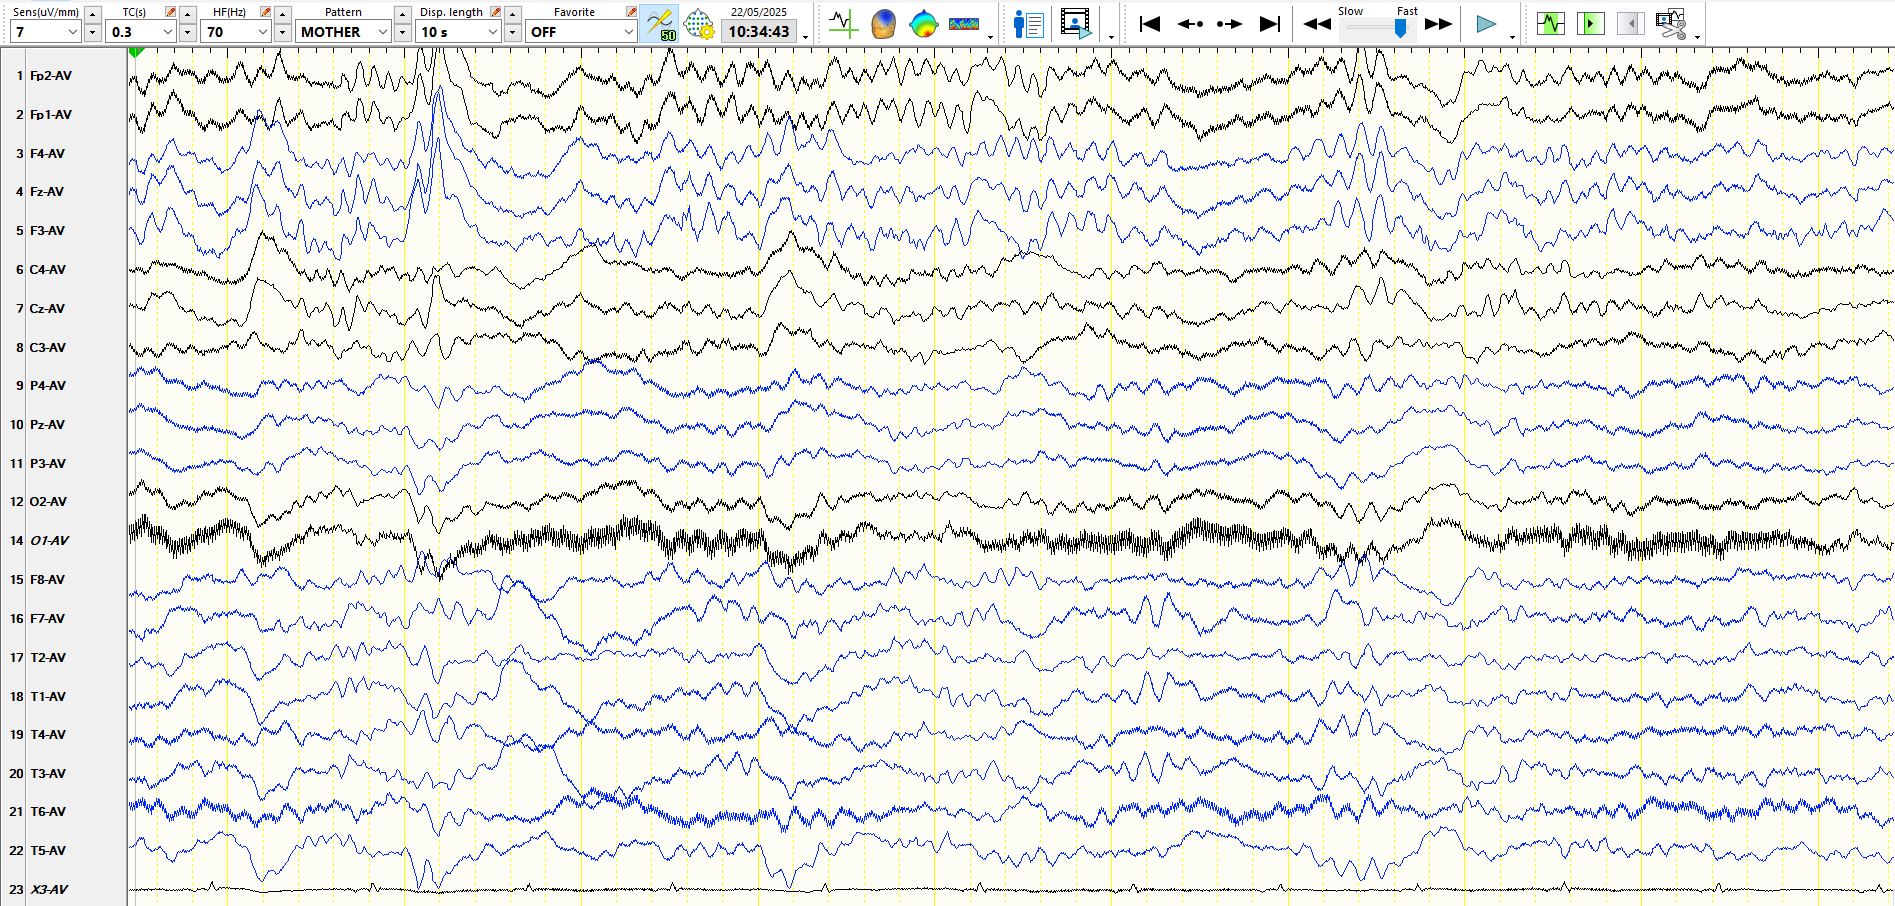Open the color spectrogram view

point(964,24)
